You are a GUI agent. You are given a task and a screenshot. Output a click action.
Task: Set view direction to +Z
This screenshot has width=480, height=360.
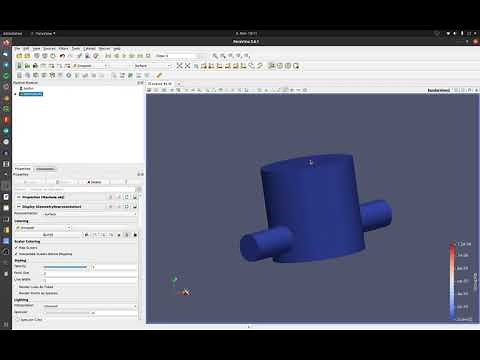[x=235, y=66]
